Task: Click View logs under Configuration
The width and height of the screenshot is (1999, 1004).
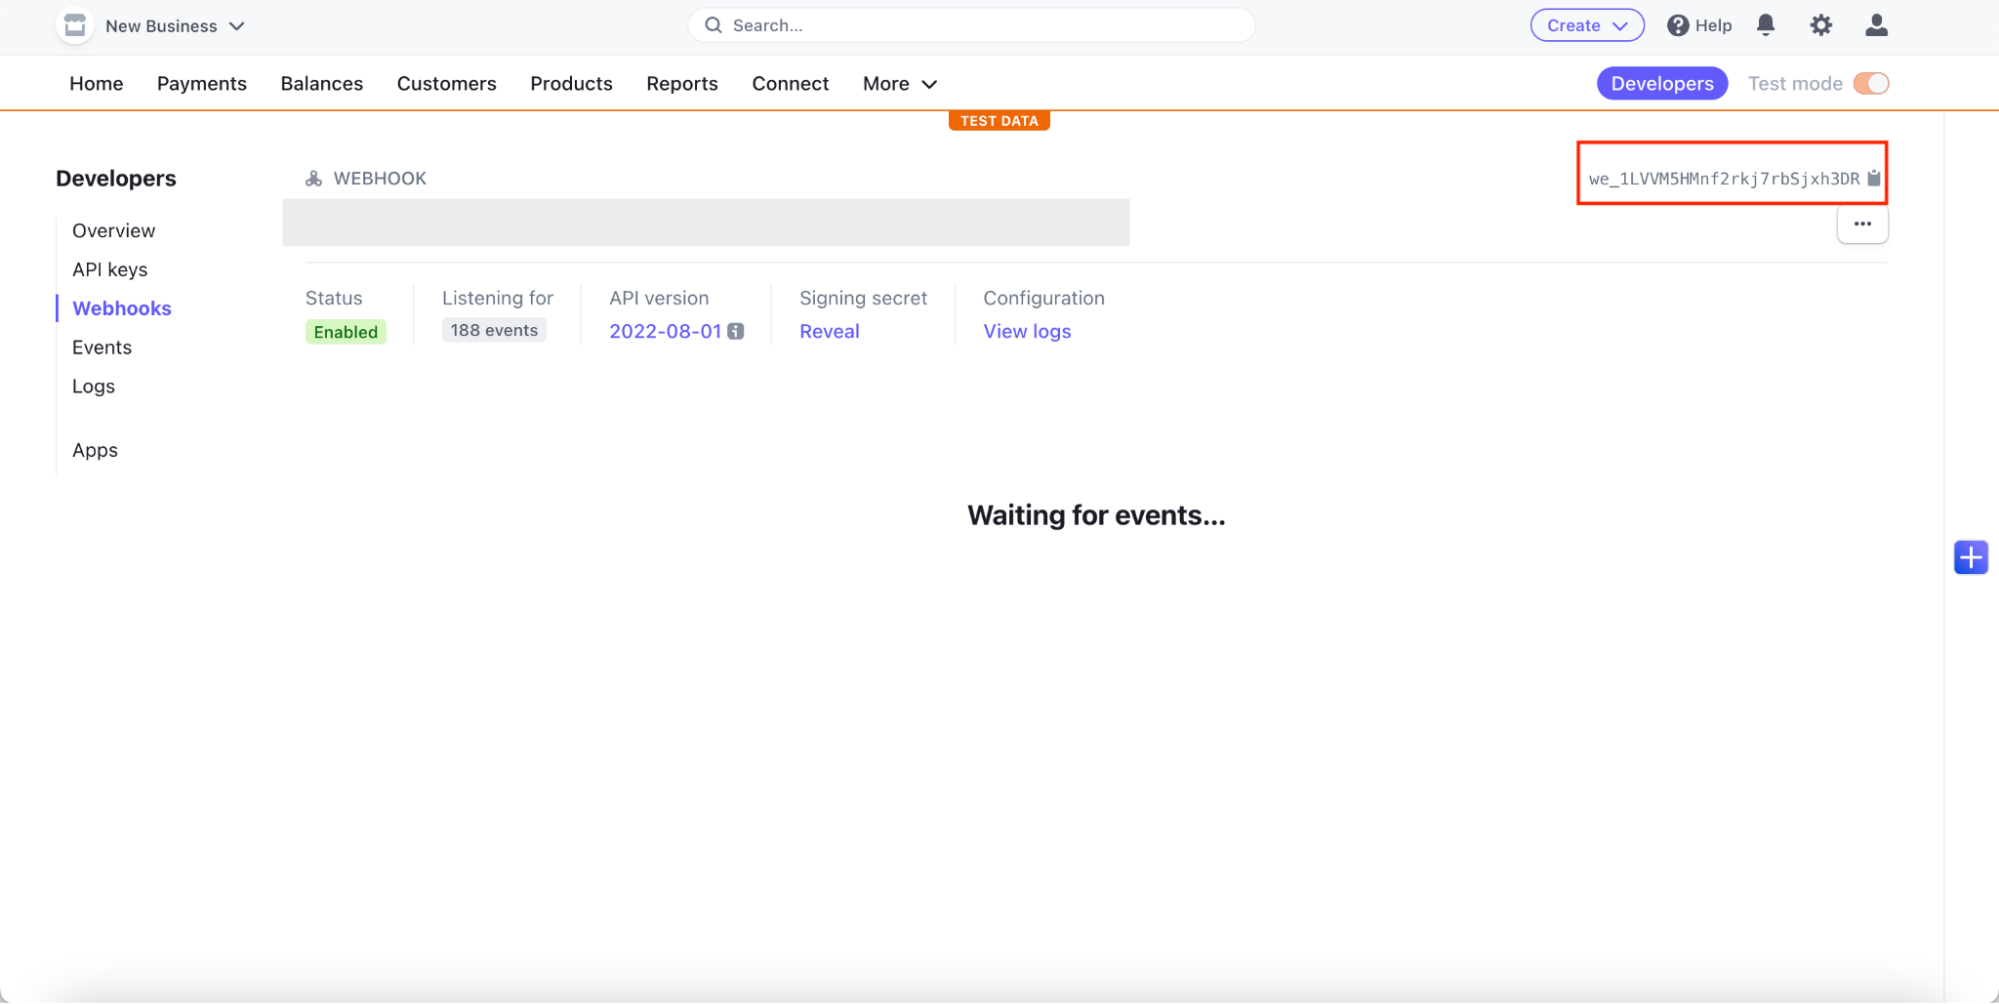Action: coord(1027,331)
